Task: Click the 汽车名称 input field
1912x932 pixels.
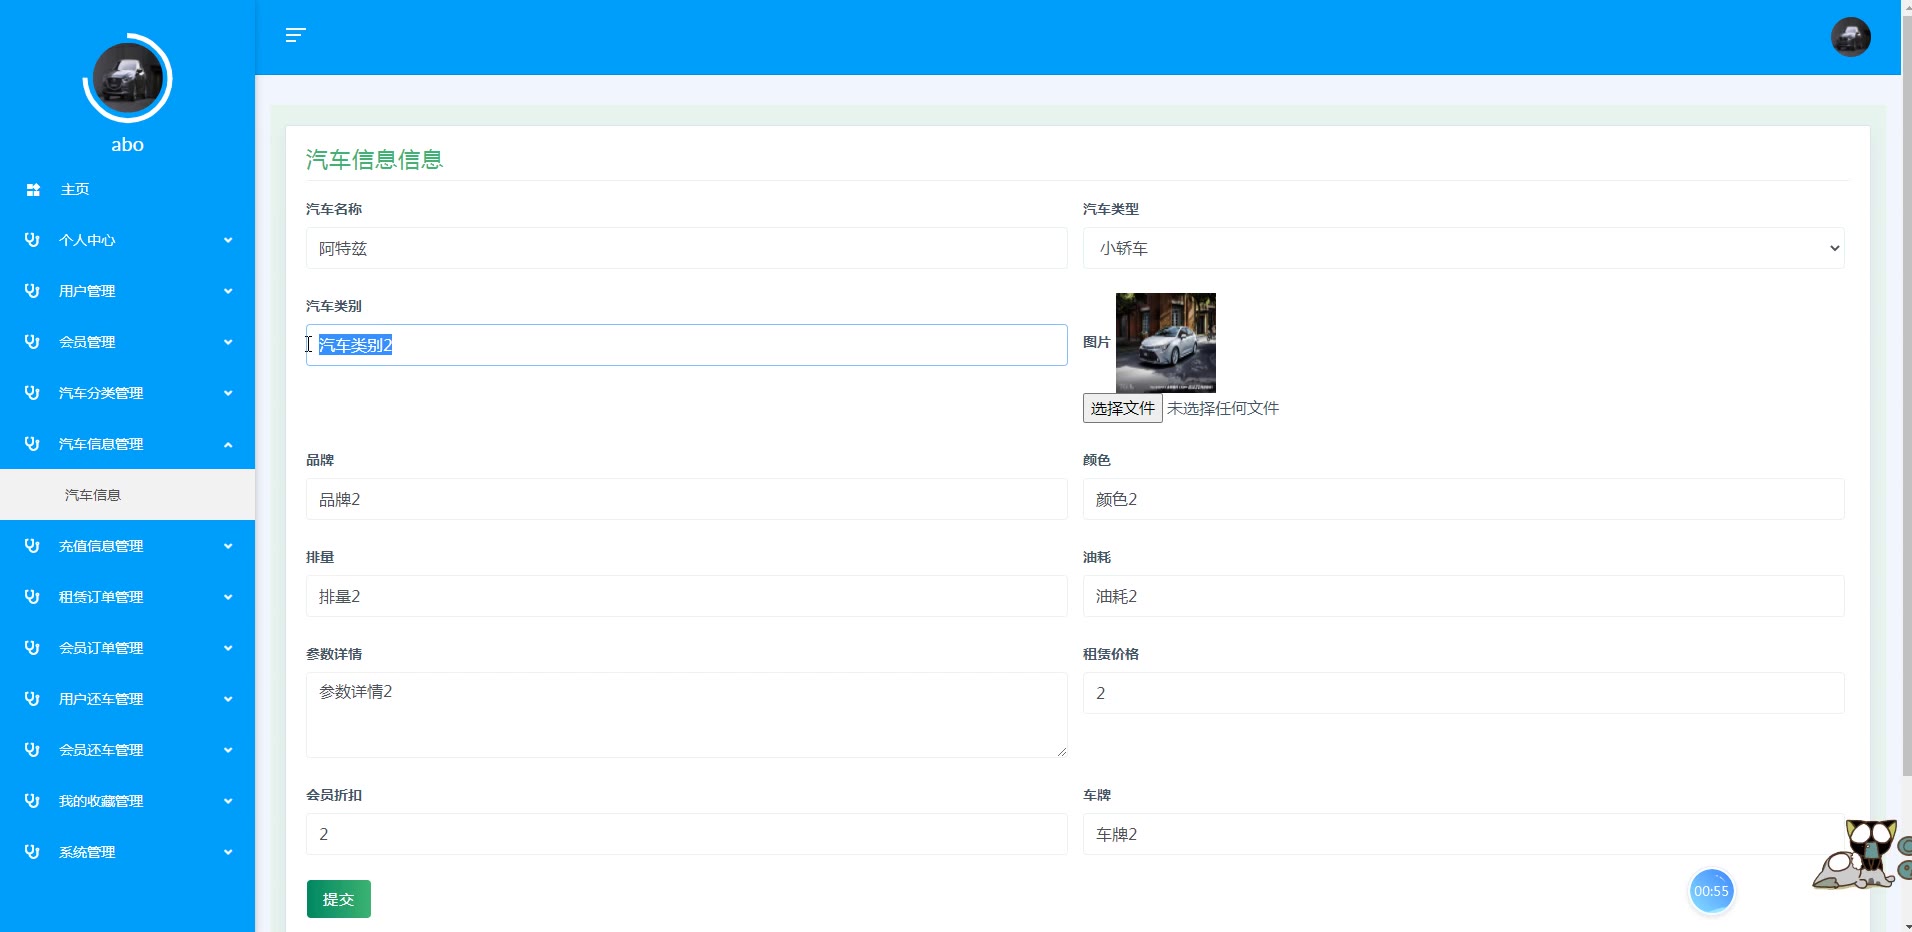Action: click(686, 248)
